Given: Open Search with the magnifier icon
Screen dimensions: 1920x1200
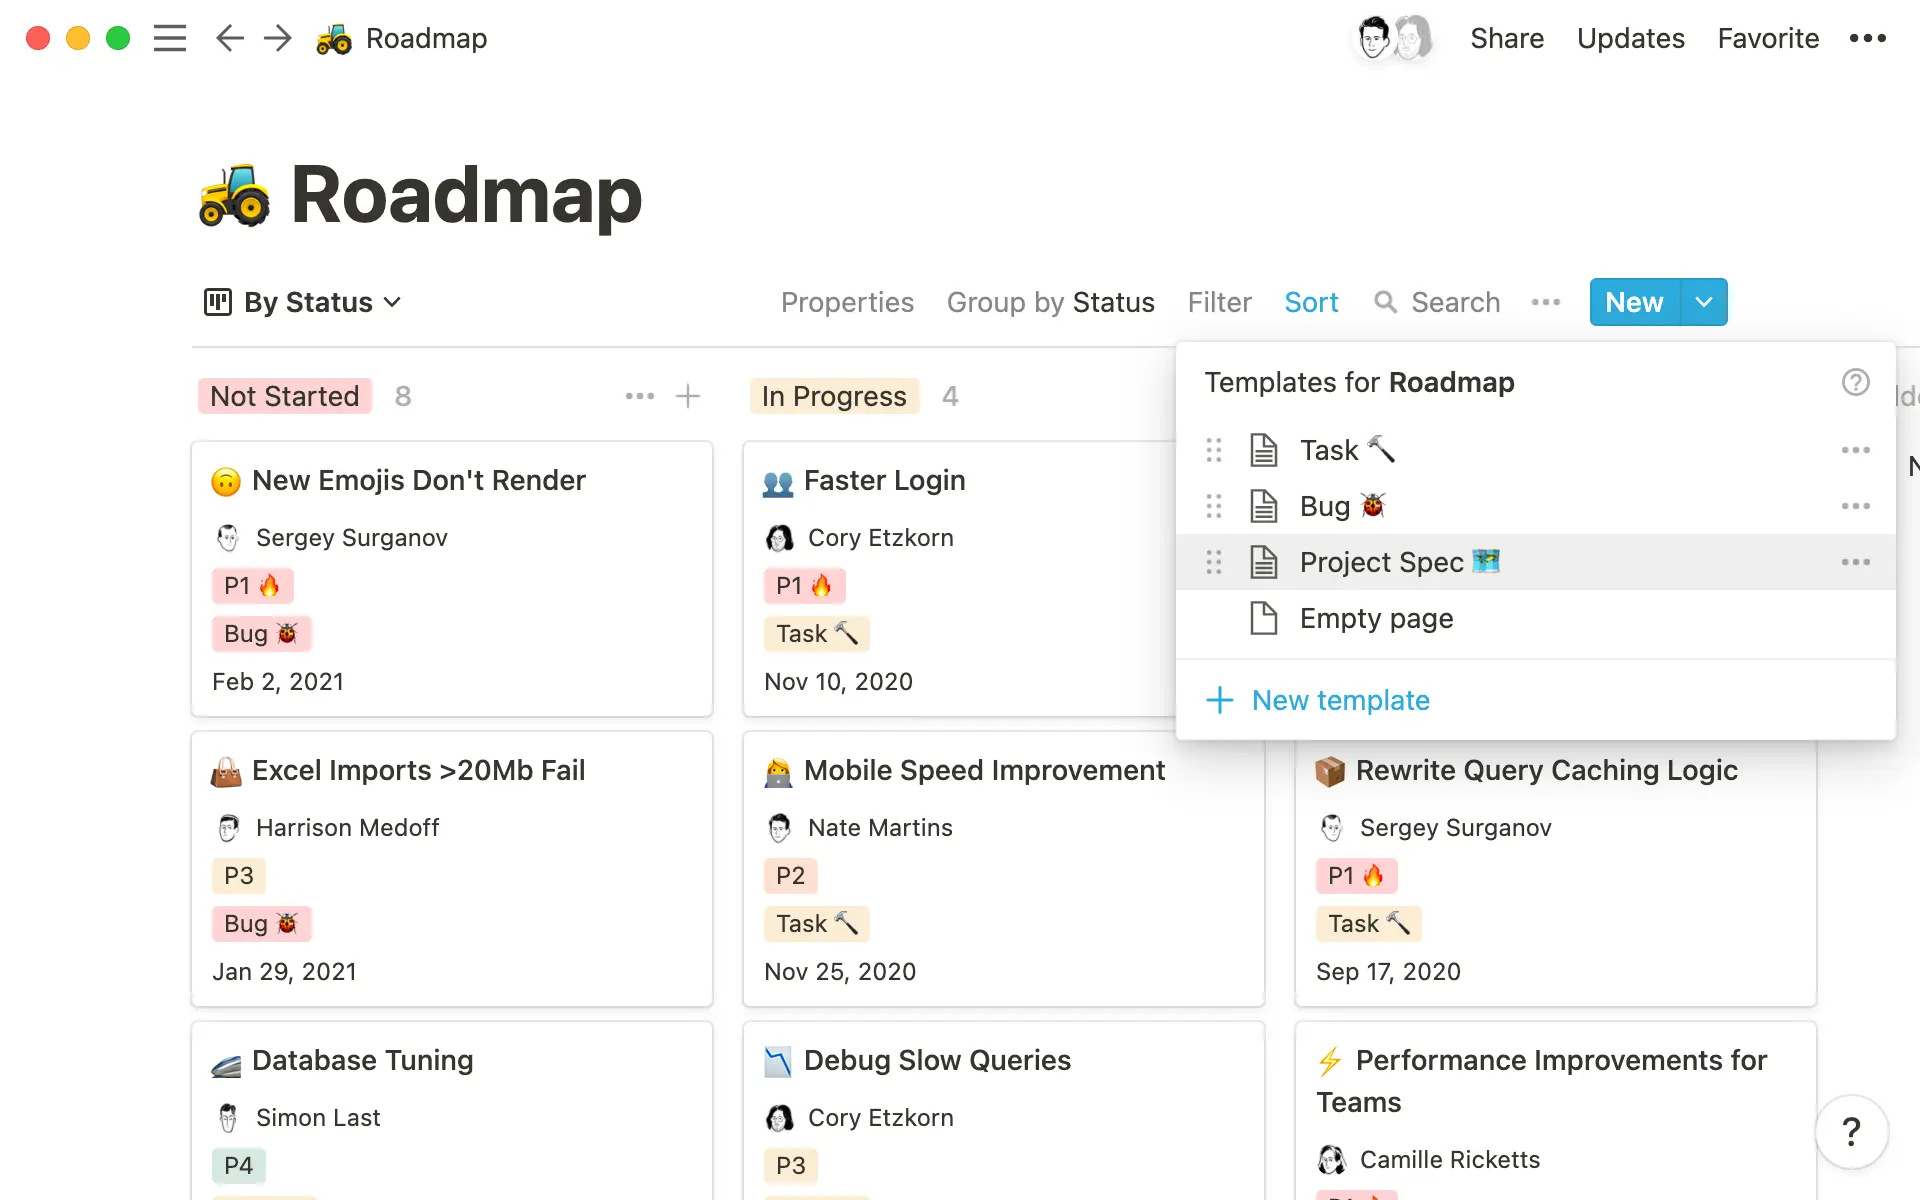Looking at the screenshot, I should (x=1387, y=302).
